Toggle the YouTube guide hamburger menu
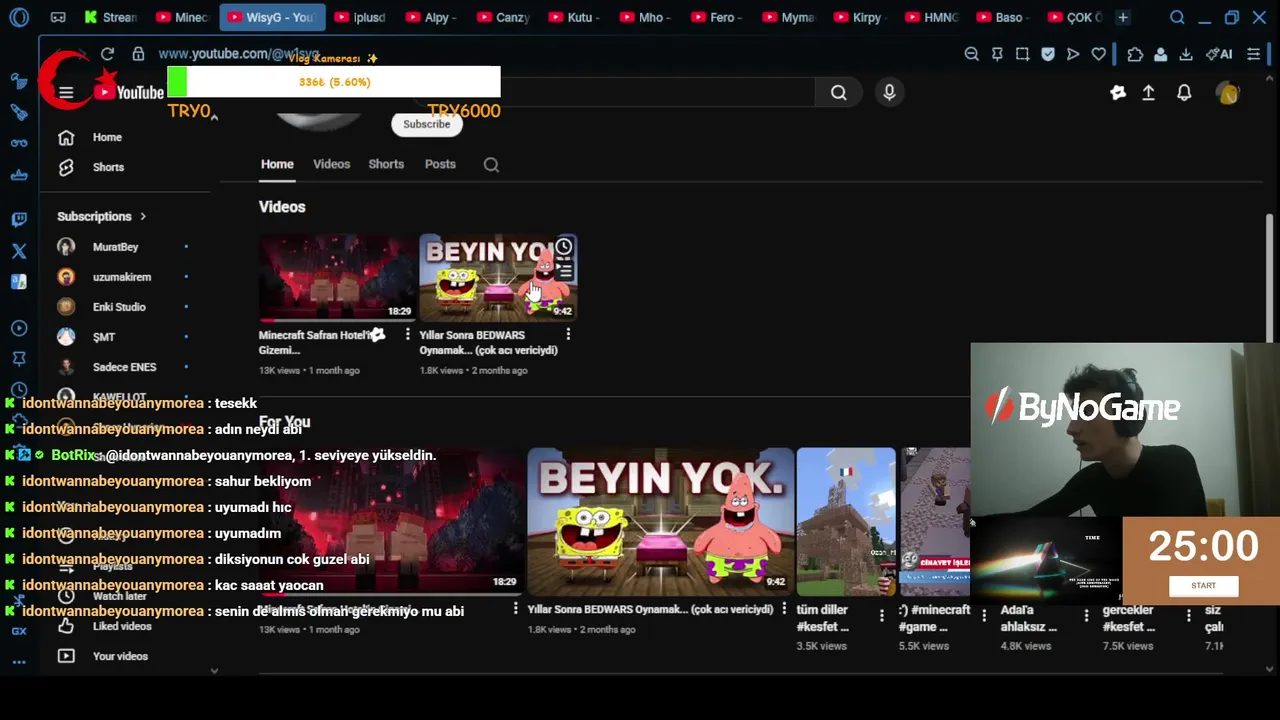Viewport: 1280px width, 720px height. pyautogui.click(x=66, y=93)
